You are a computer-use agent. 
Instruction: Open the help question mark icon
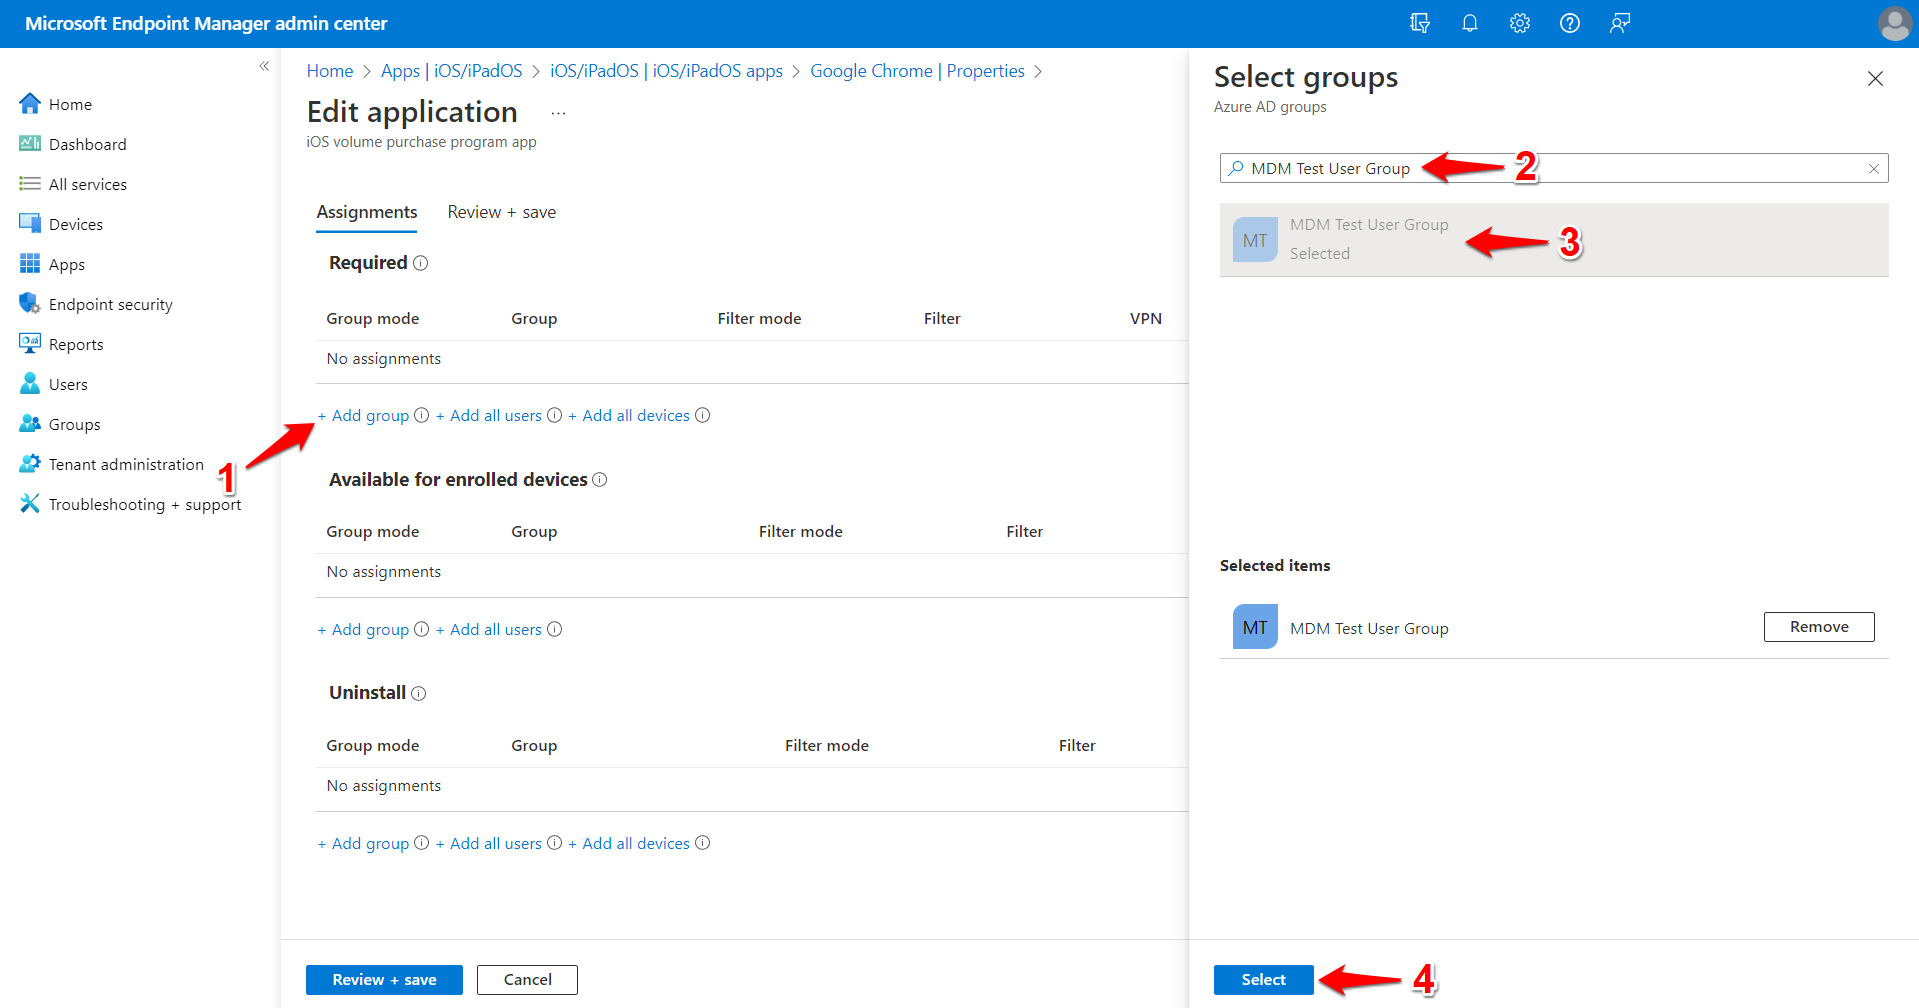tap(1569, 23)
